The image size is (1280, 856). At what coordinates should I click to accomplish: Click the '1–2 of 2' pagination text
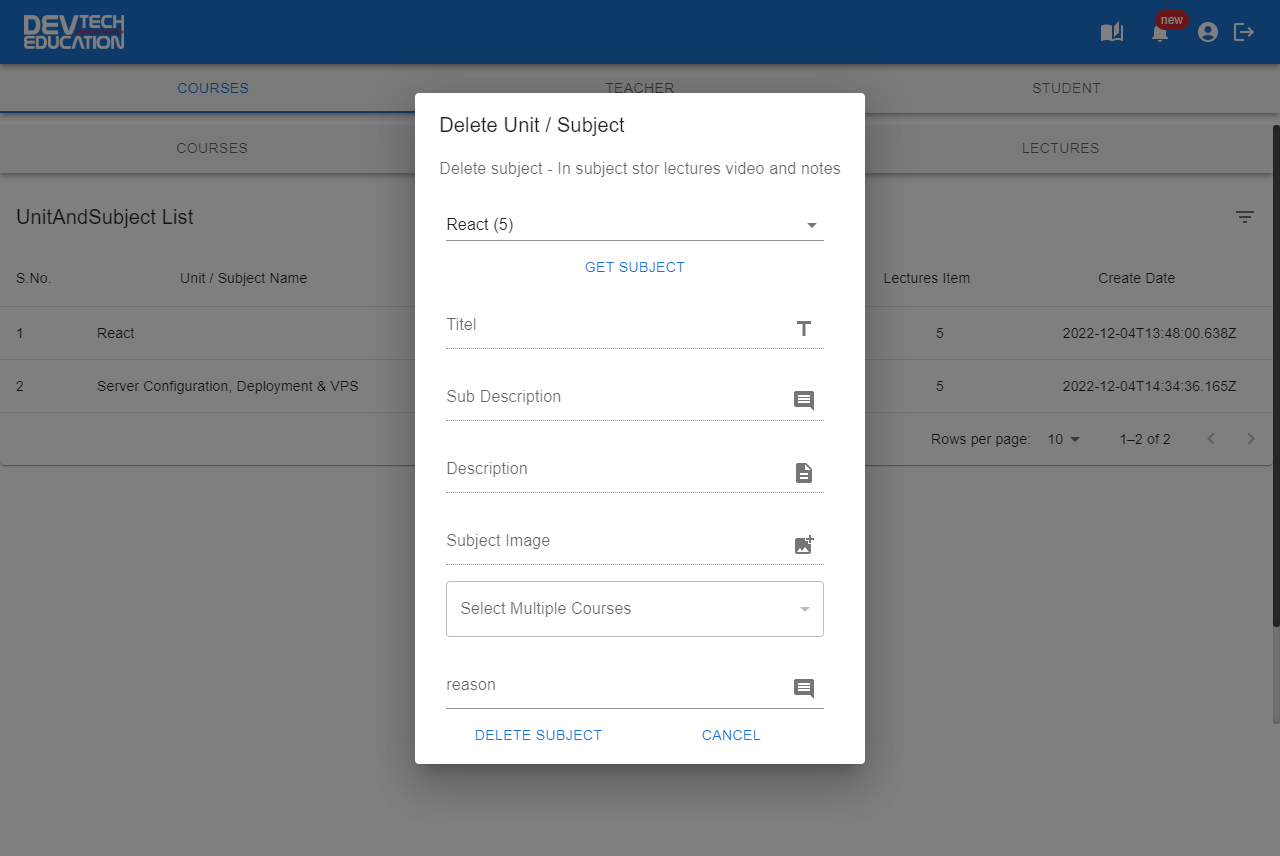point(1145,439)
